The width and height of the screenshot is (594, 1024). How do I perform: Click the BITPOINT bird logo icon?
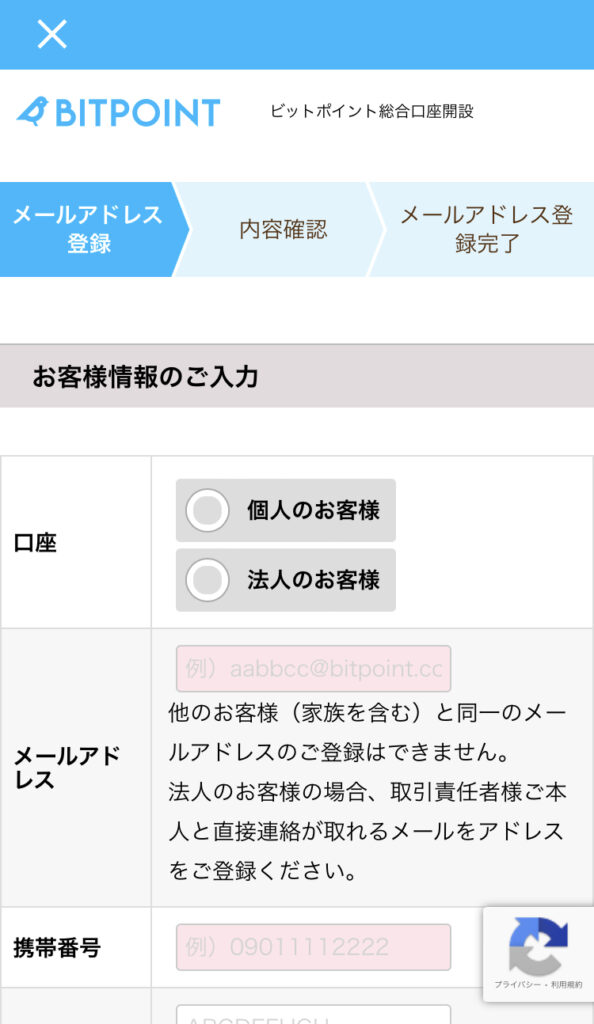(33, 112)
